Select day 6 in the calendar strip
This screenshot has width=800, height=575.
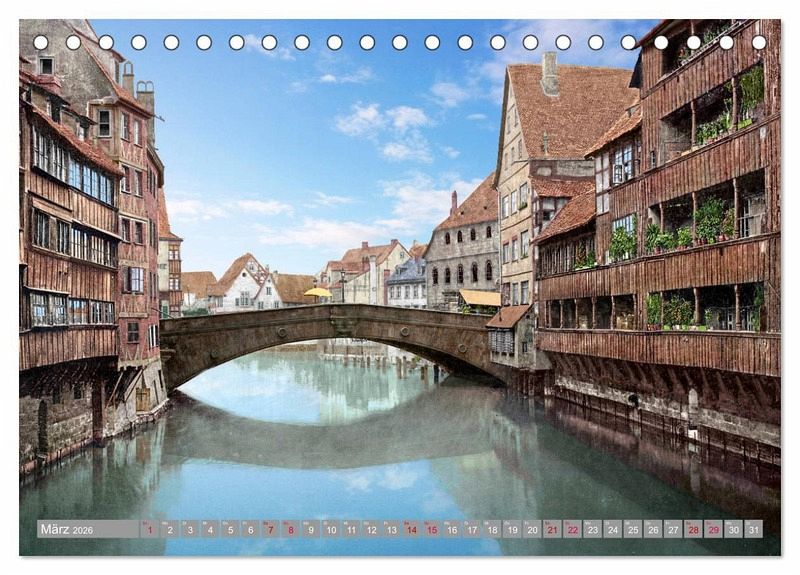[251, 529]
